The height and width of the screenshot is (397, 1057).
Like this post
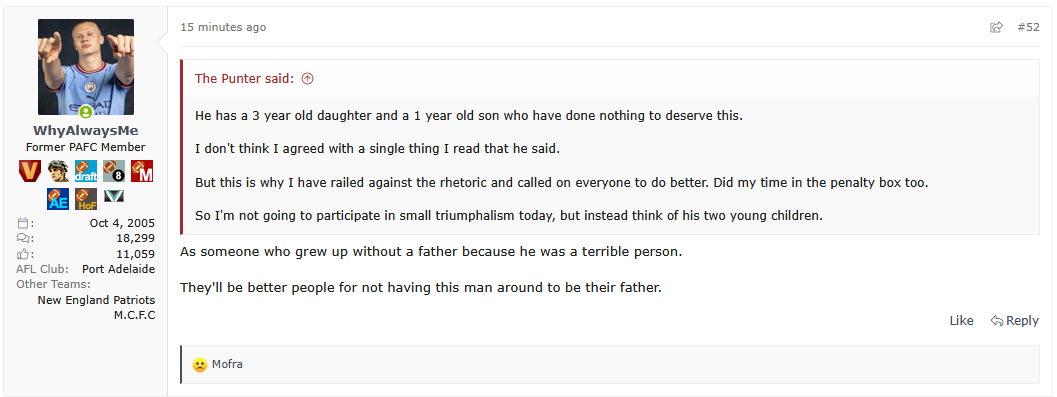(961, 321)
